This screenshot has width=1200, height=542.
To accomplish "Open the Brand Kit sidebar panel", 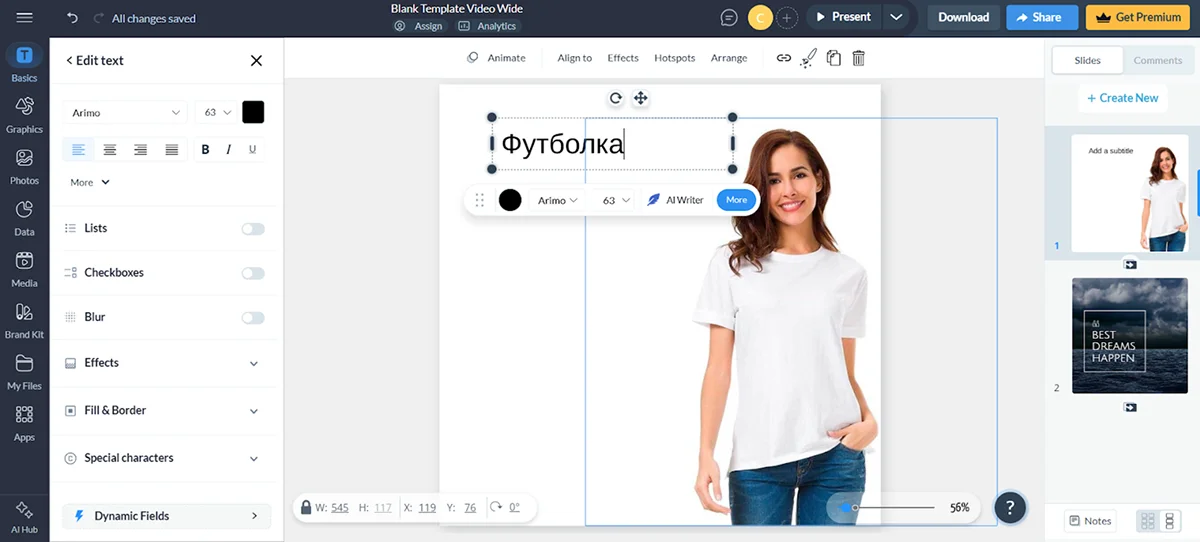I will point(24,320).
